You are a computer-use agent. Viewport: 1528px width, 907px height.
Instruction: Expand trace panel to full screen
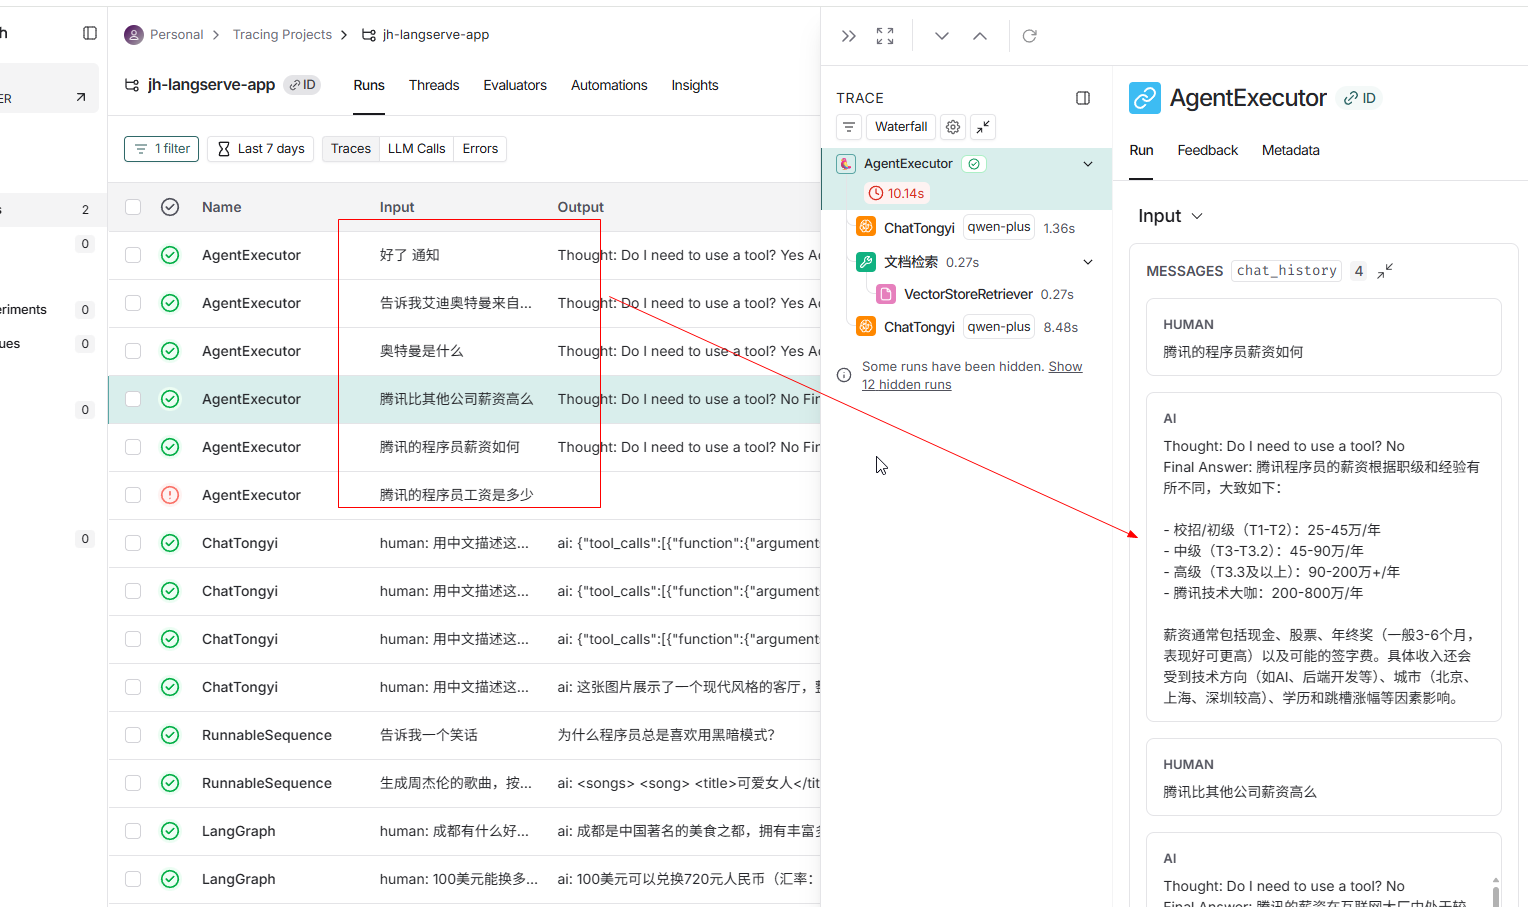coord(885,36)
